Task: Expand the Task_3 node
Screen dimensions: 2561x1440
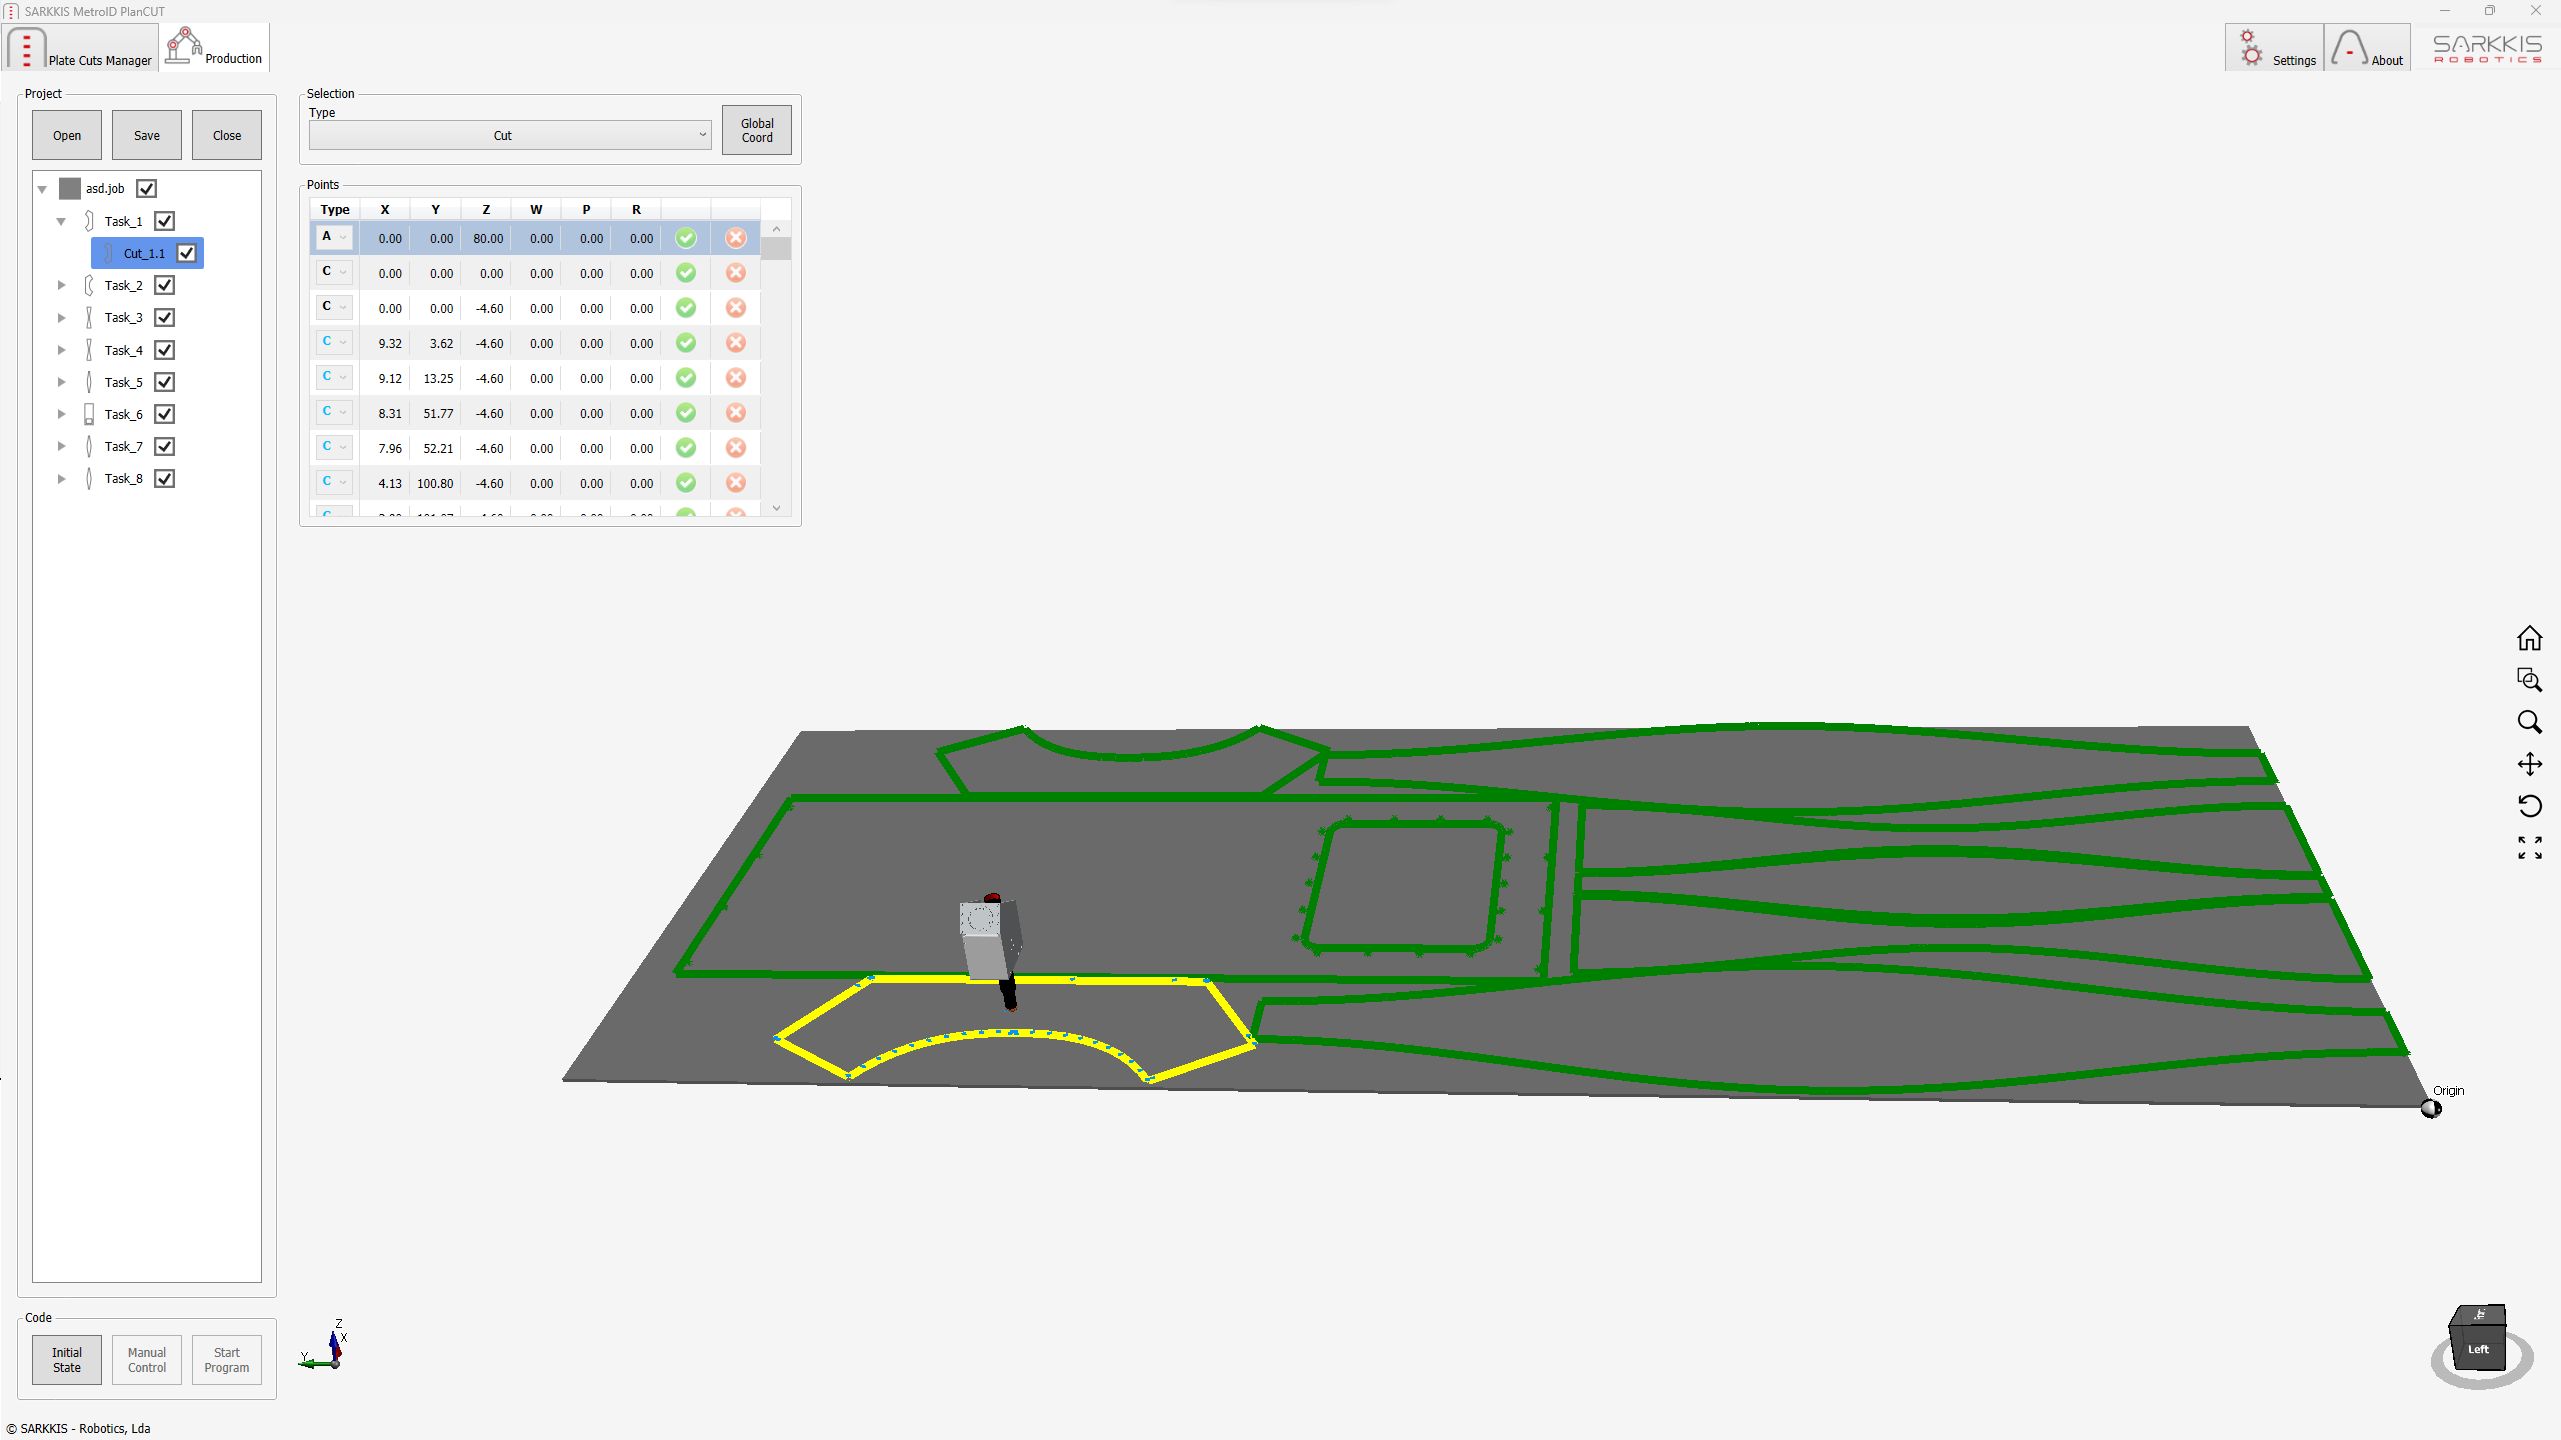Action: [61, 317]
